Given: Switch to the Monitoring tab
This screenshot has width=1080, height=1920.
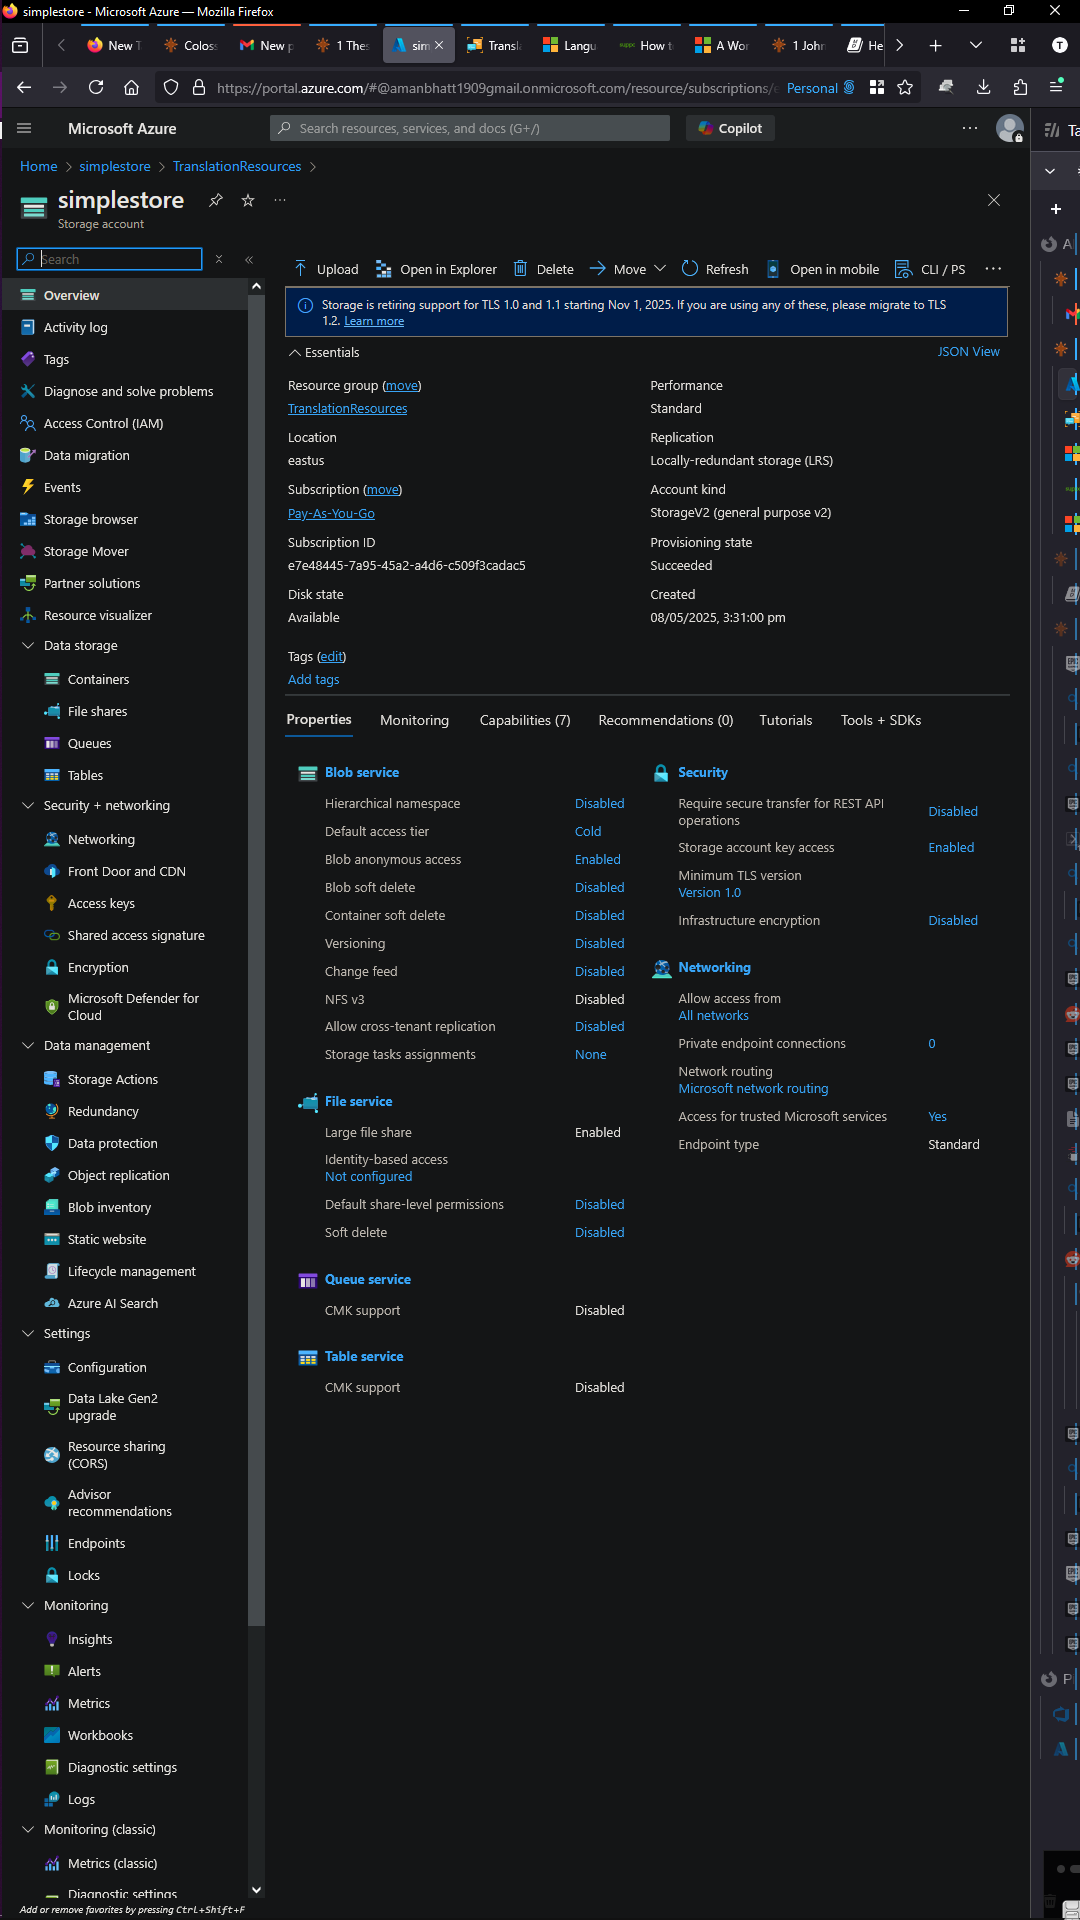Looking at the screenshot, I should [x=414, y=720].
